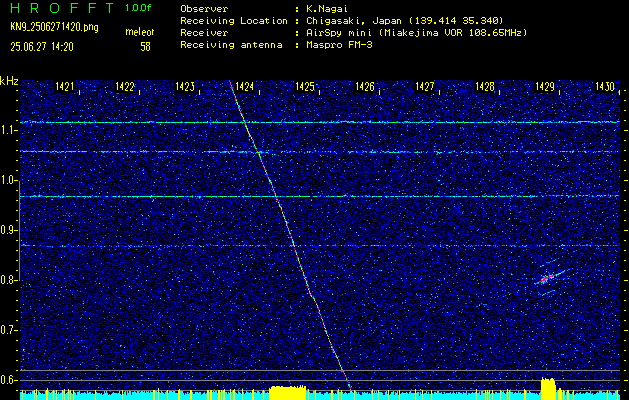The width and height of the screenshot is (629, 400).
Task: Click the 1428 time axis marker
Action: click(x=485, y=86)
